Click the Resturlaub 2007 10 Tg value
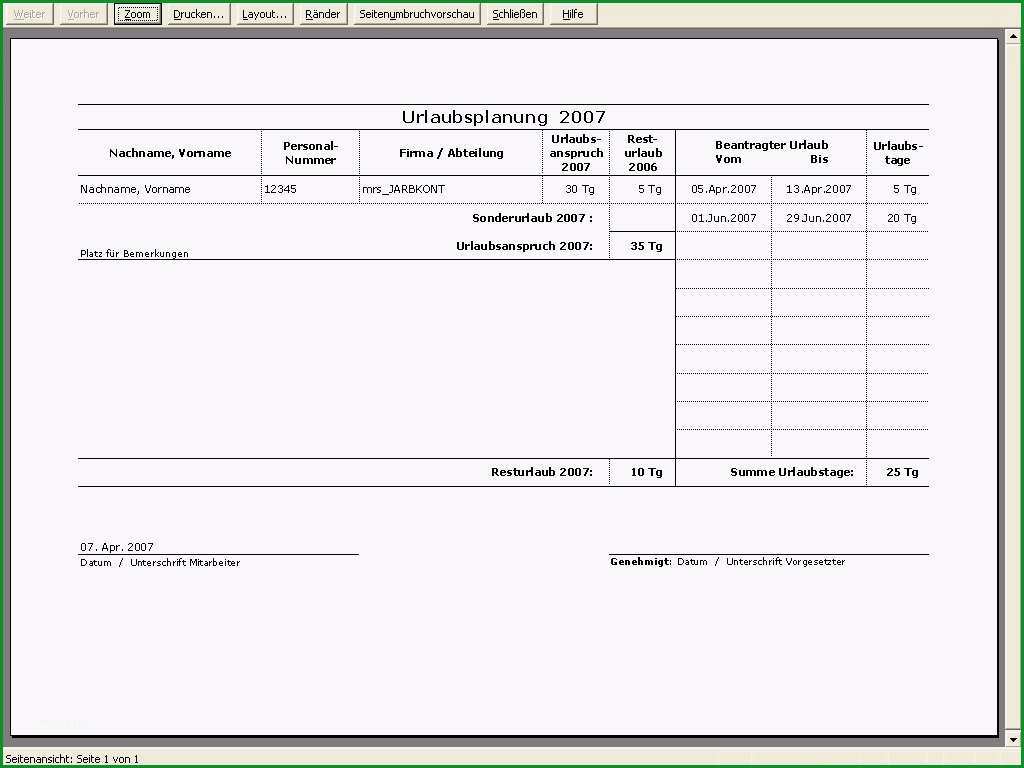 point(646,472)
